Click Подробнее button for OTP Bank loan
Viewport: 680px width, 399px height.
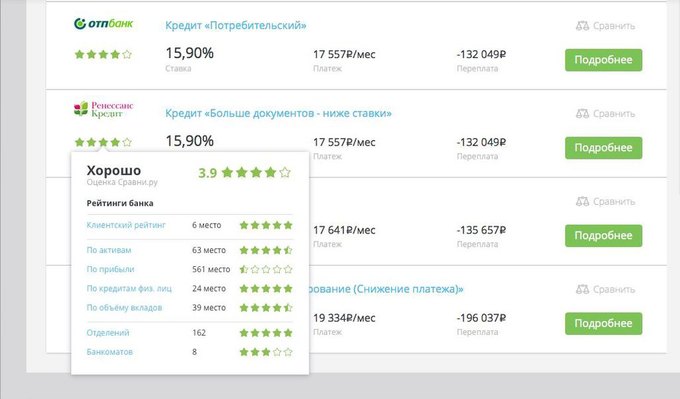click(x=603, y=60)
